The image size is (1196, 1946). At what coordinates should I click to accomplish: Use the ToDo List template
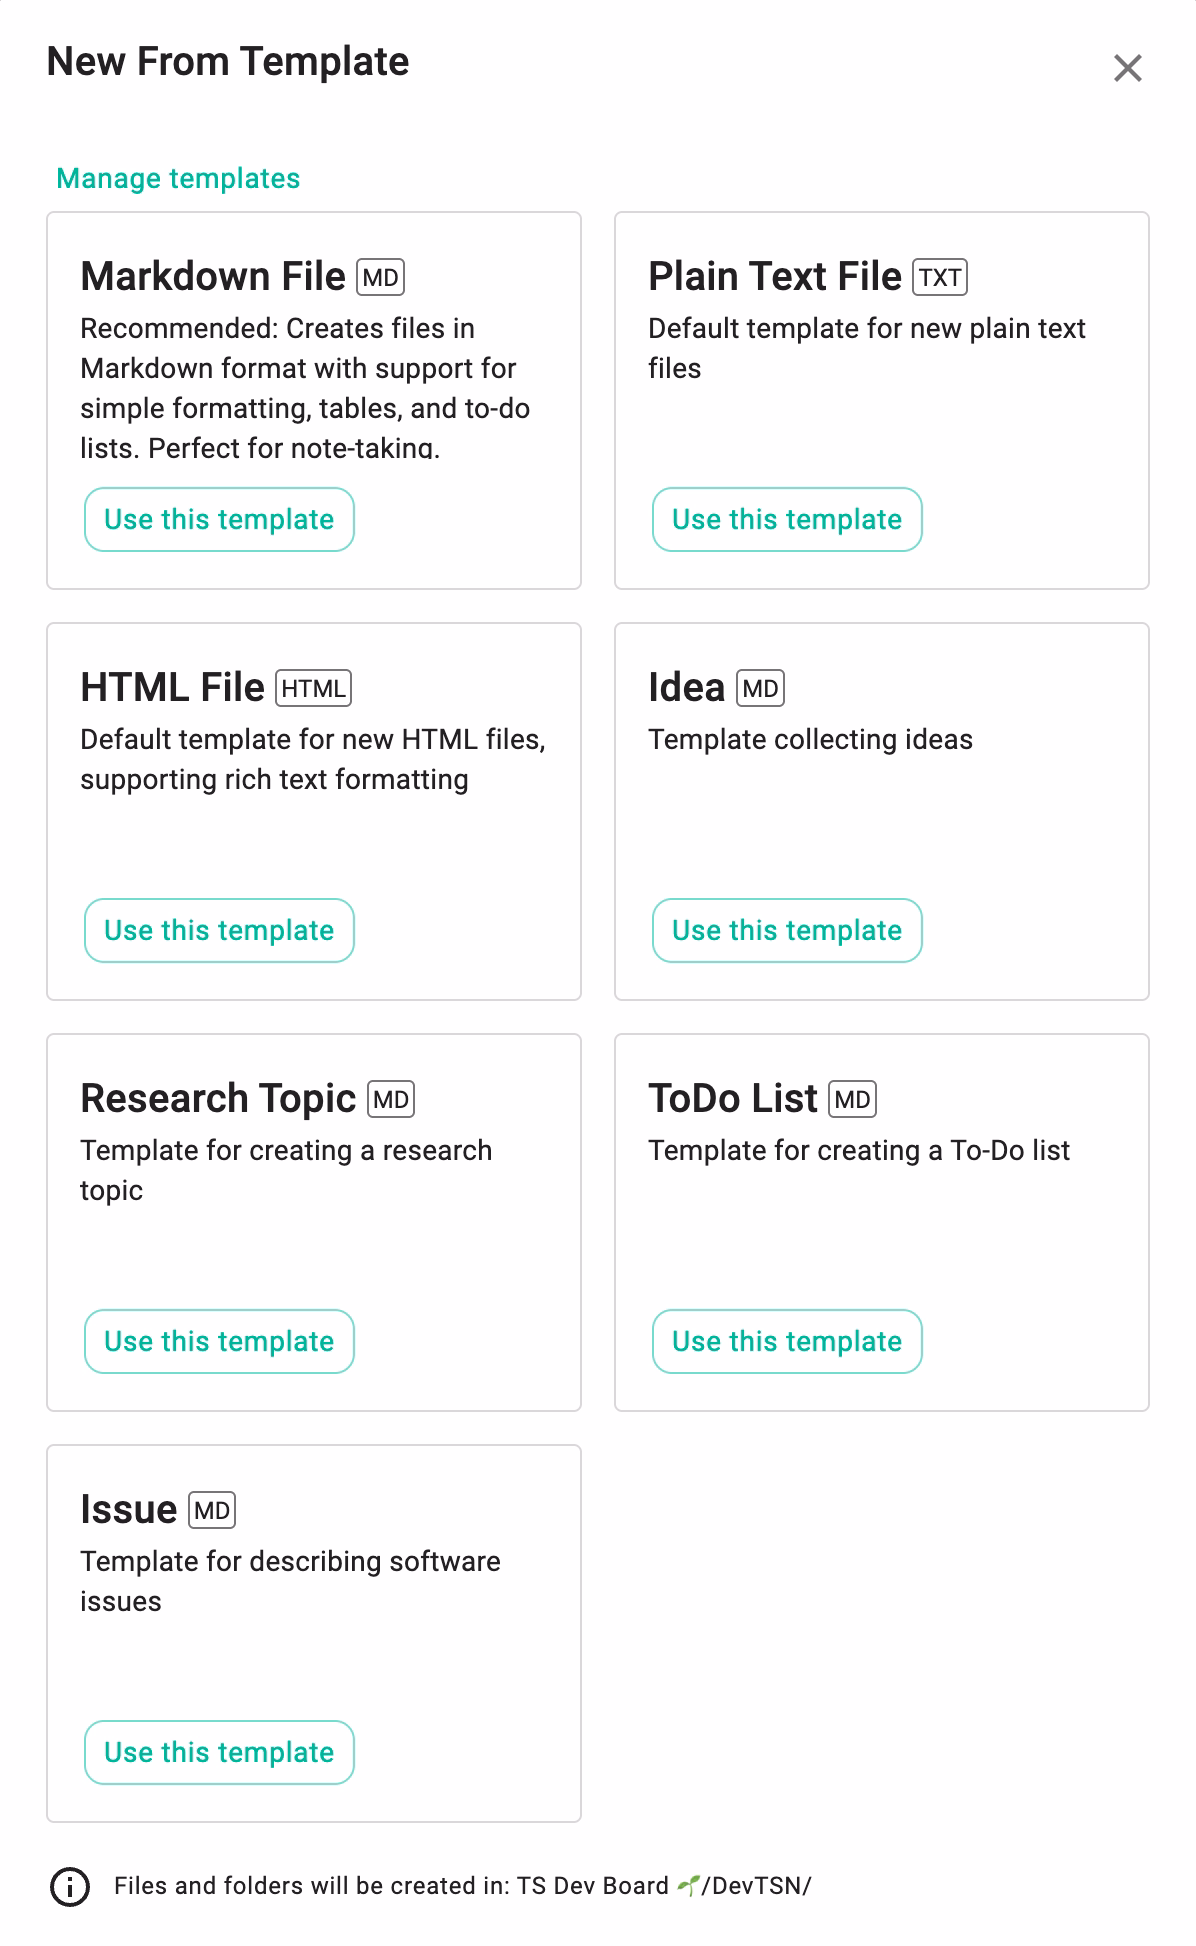(786, 1341)
